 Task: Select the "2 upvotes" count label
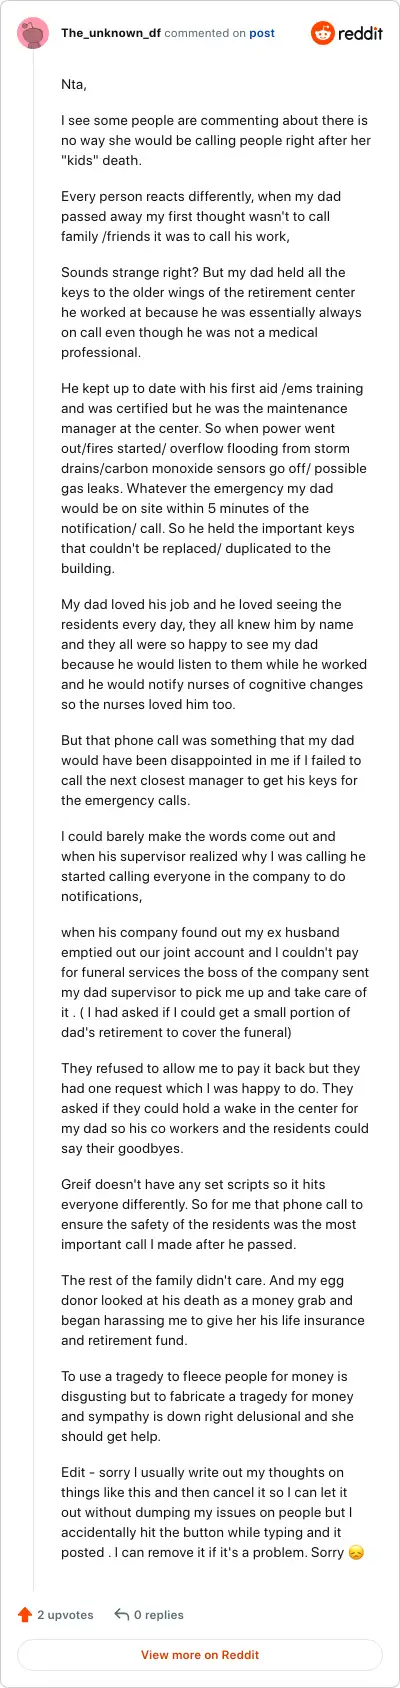(x=65, y=1614)
